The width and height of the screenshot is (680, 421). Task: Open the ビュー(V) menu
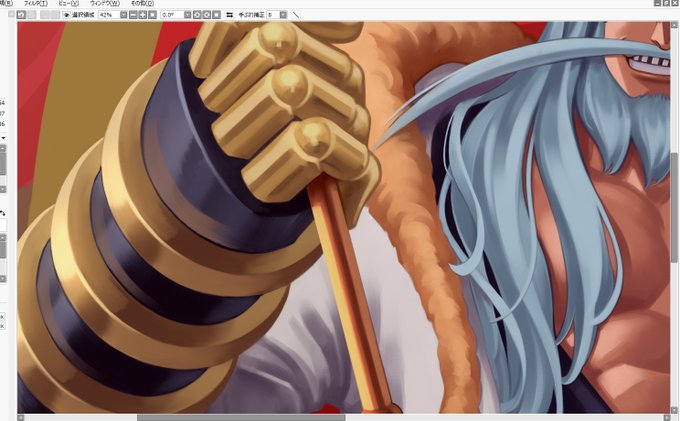[69, 3]
